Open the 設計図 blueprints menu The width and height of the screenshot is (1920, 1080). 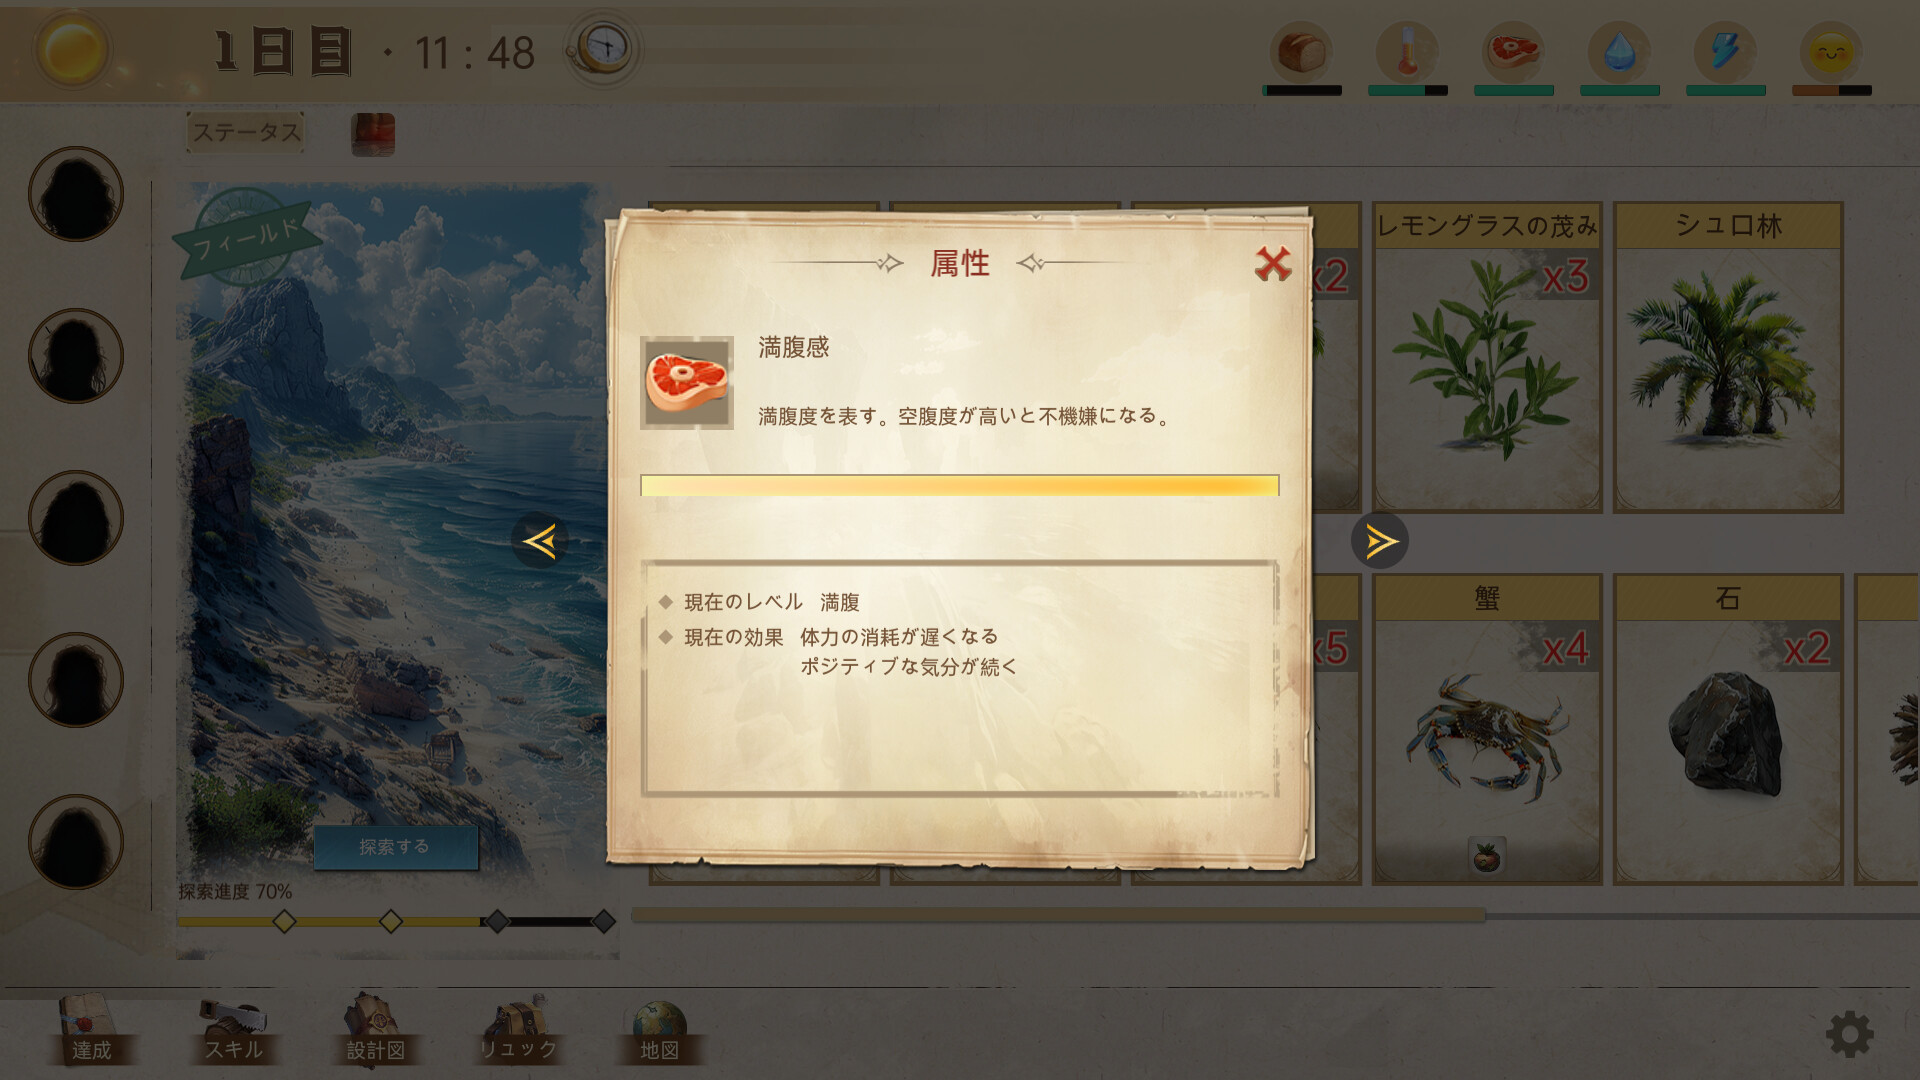coord(375,1030)
